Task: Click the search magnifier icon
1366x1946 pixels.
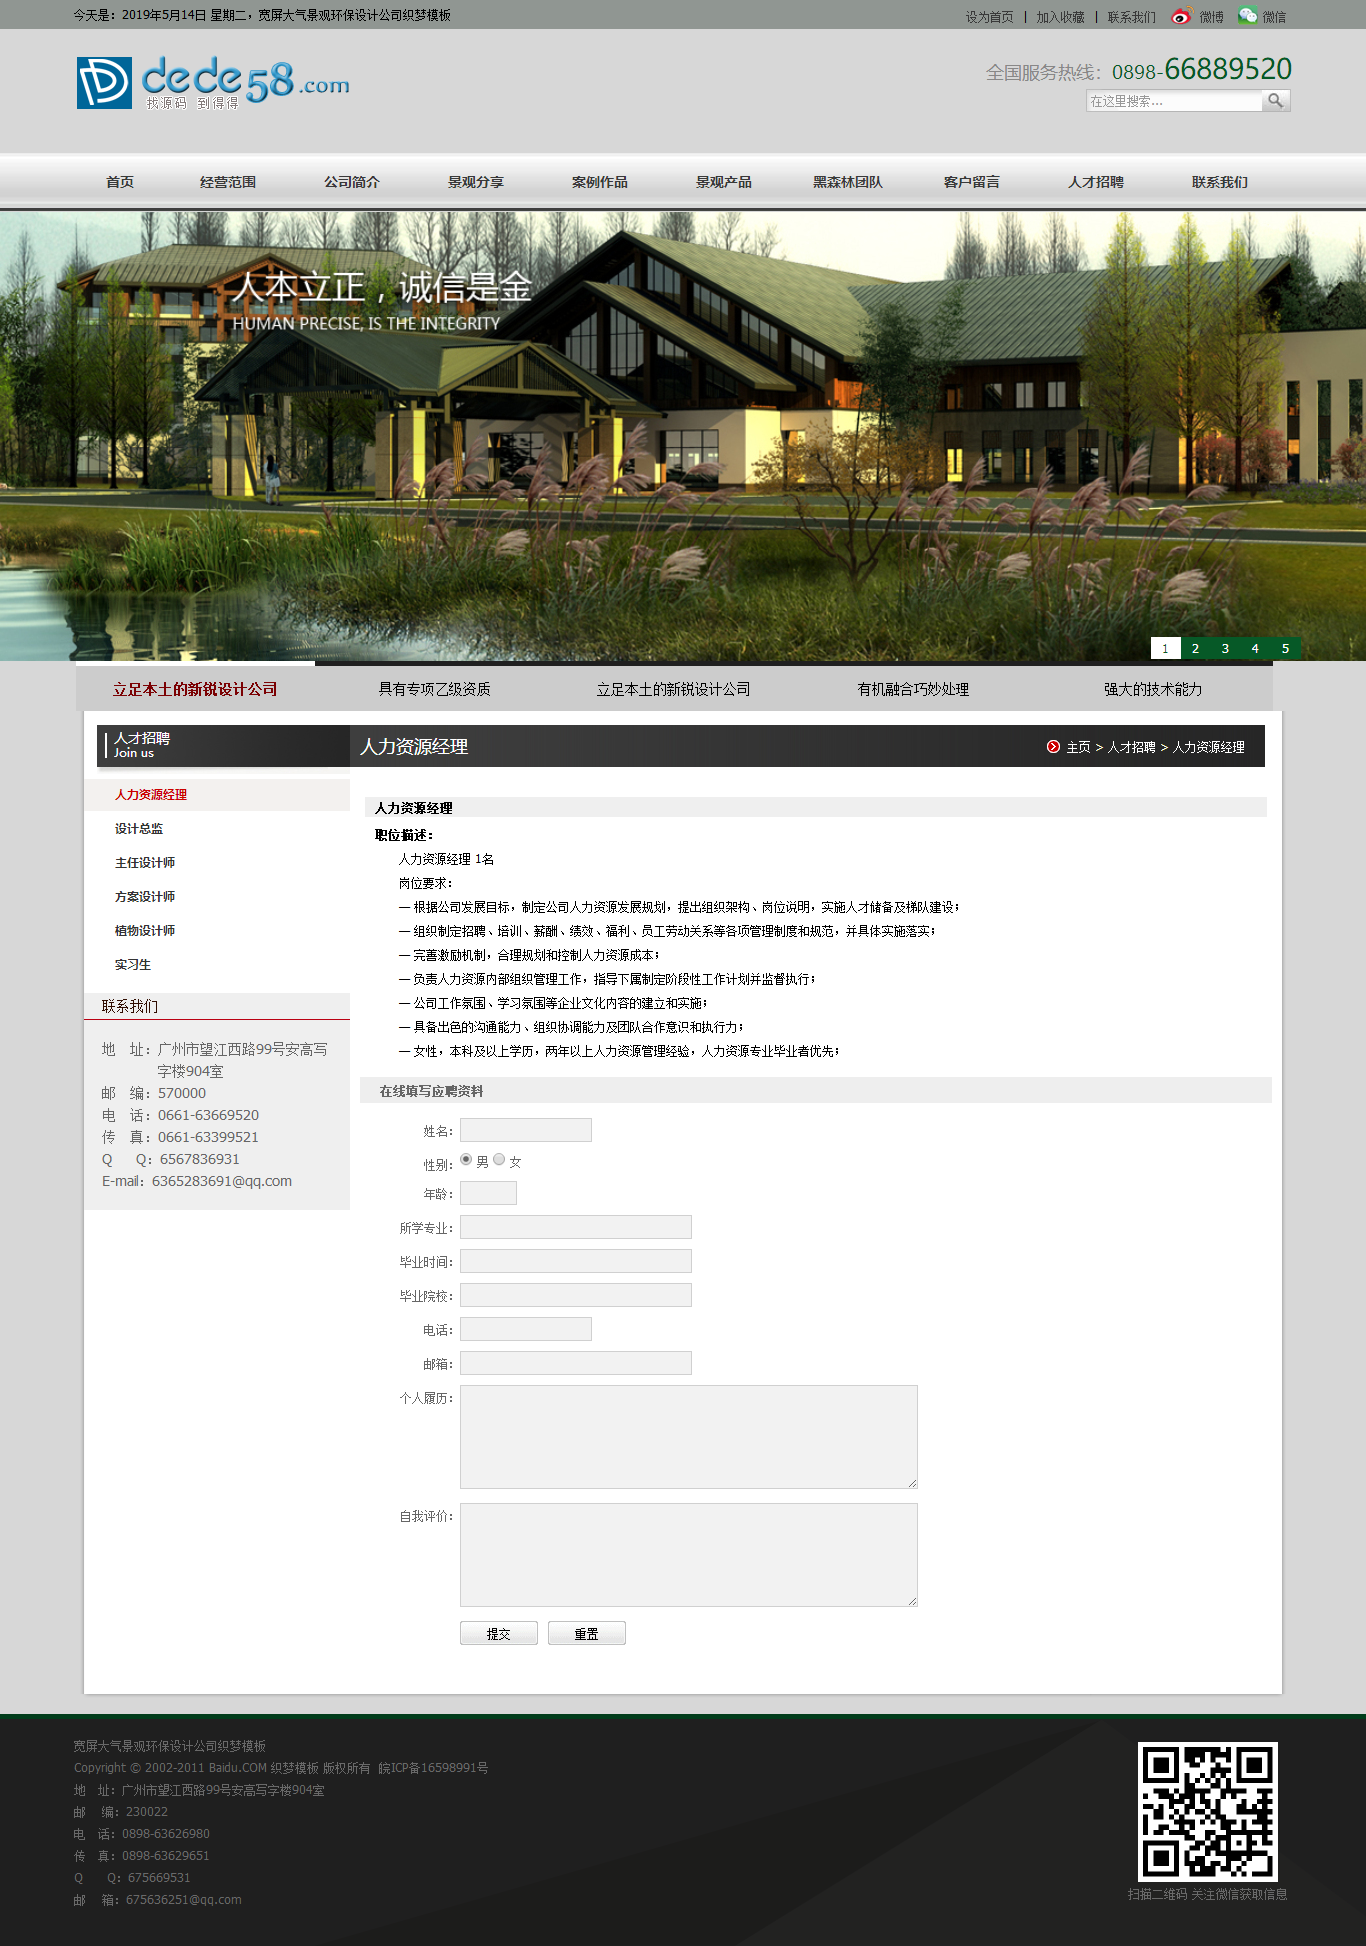Action: tap(1275, 100)
